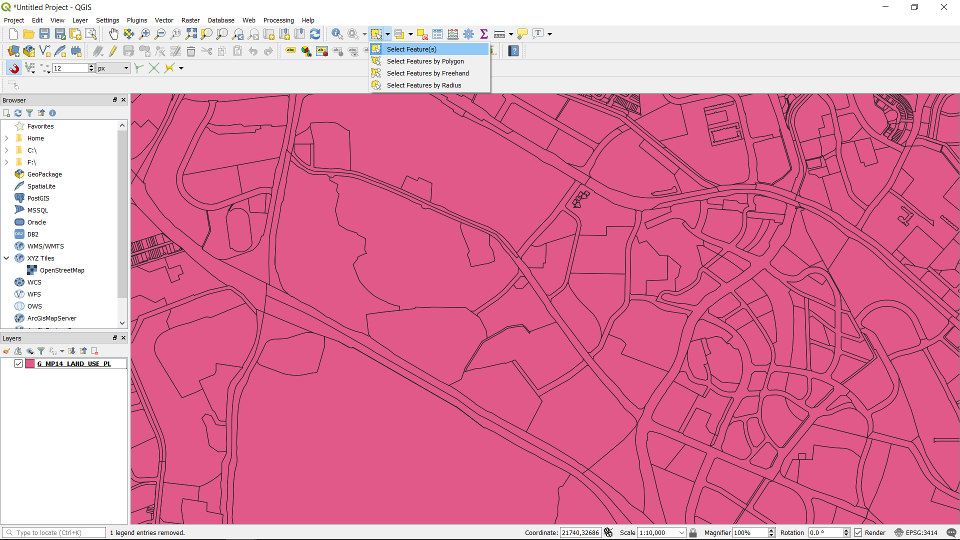
Task: Click the Statistical Summary sigma icon
Action: (x=483, y=34)
